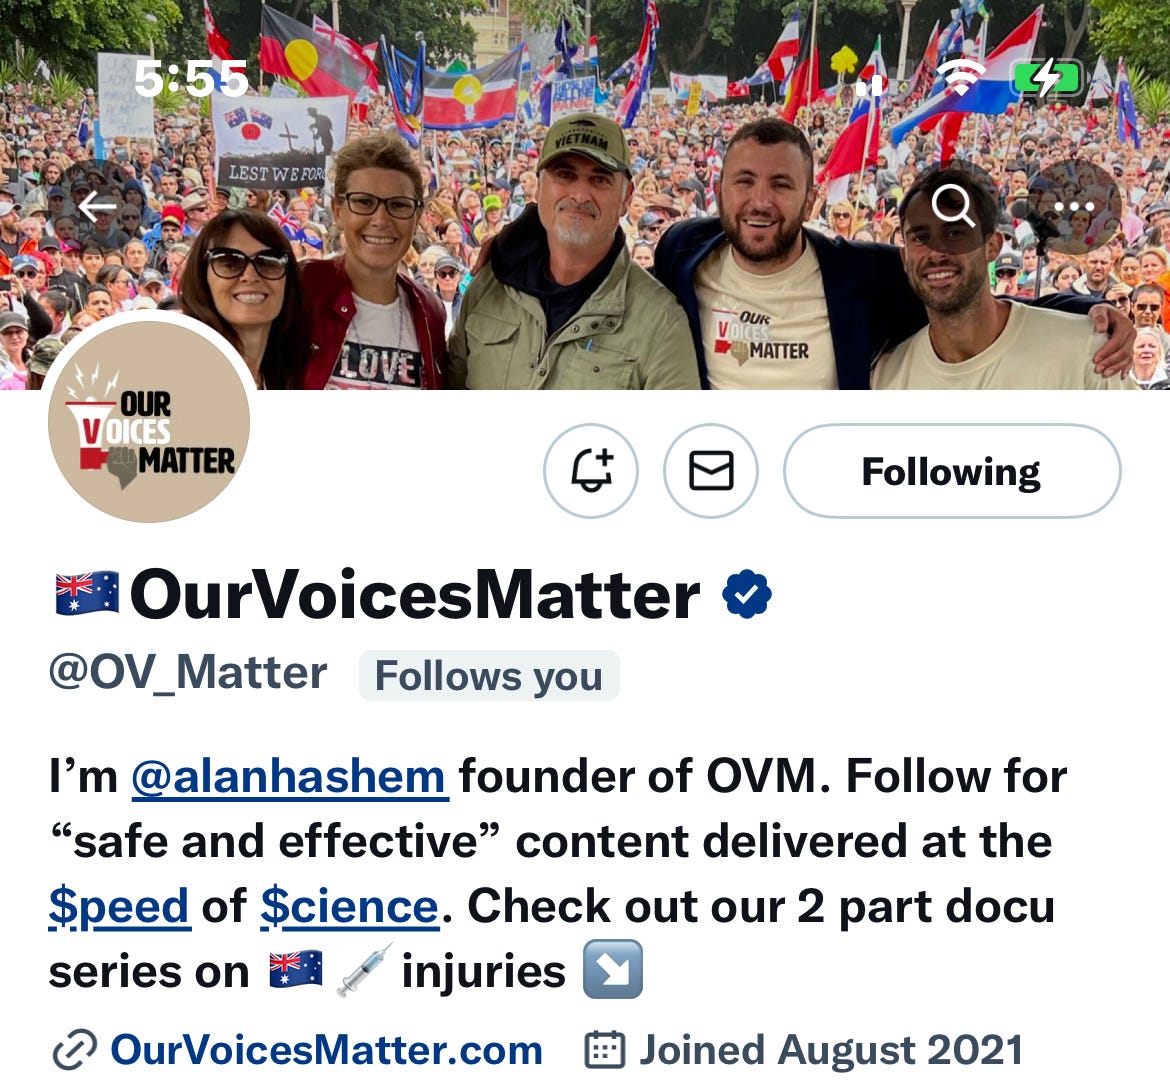The image size is (1170, 1090).
Task: Open the @alanhashem mention link
Action: tap(290, 777)
